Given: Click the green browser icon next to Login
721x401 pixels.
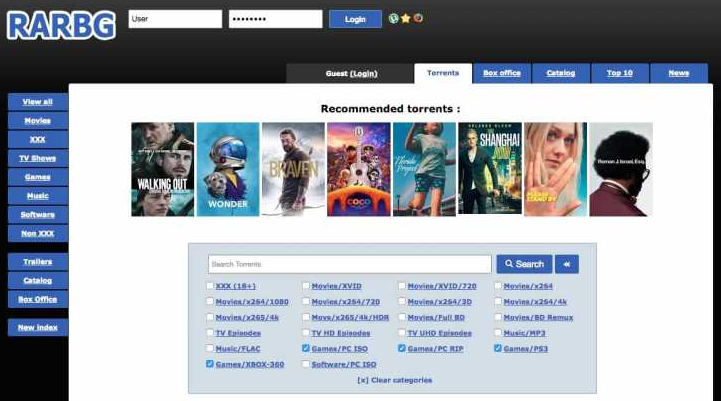Looking at the screenshot, I should [x=394, y=18].
